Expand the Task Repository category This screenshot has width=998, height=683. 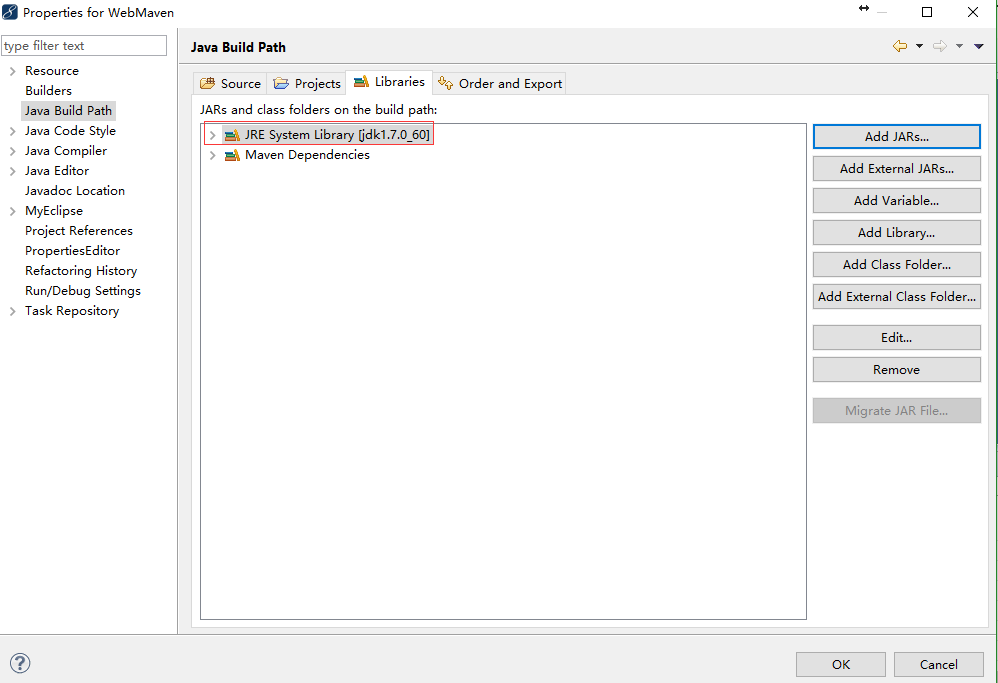coord(13,311)
